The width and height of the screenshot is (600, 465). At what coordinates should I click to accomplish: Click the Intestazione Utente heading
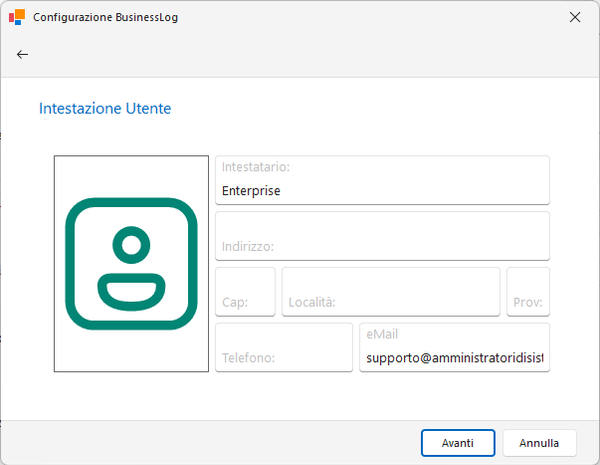(105, 109)
